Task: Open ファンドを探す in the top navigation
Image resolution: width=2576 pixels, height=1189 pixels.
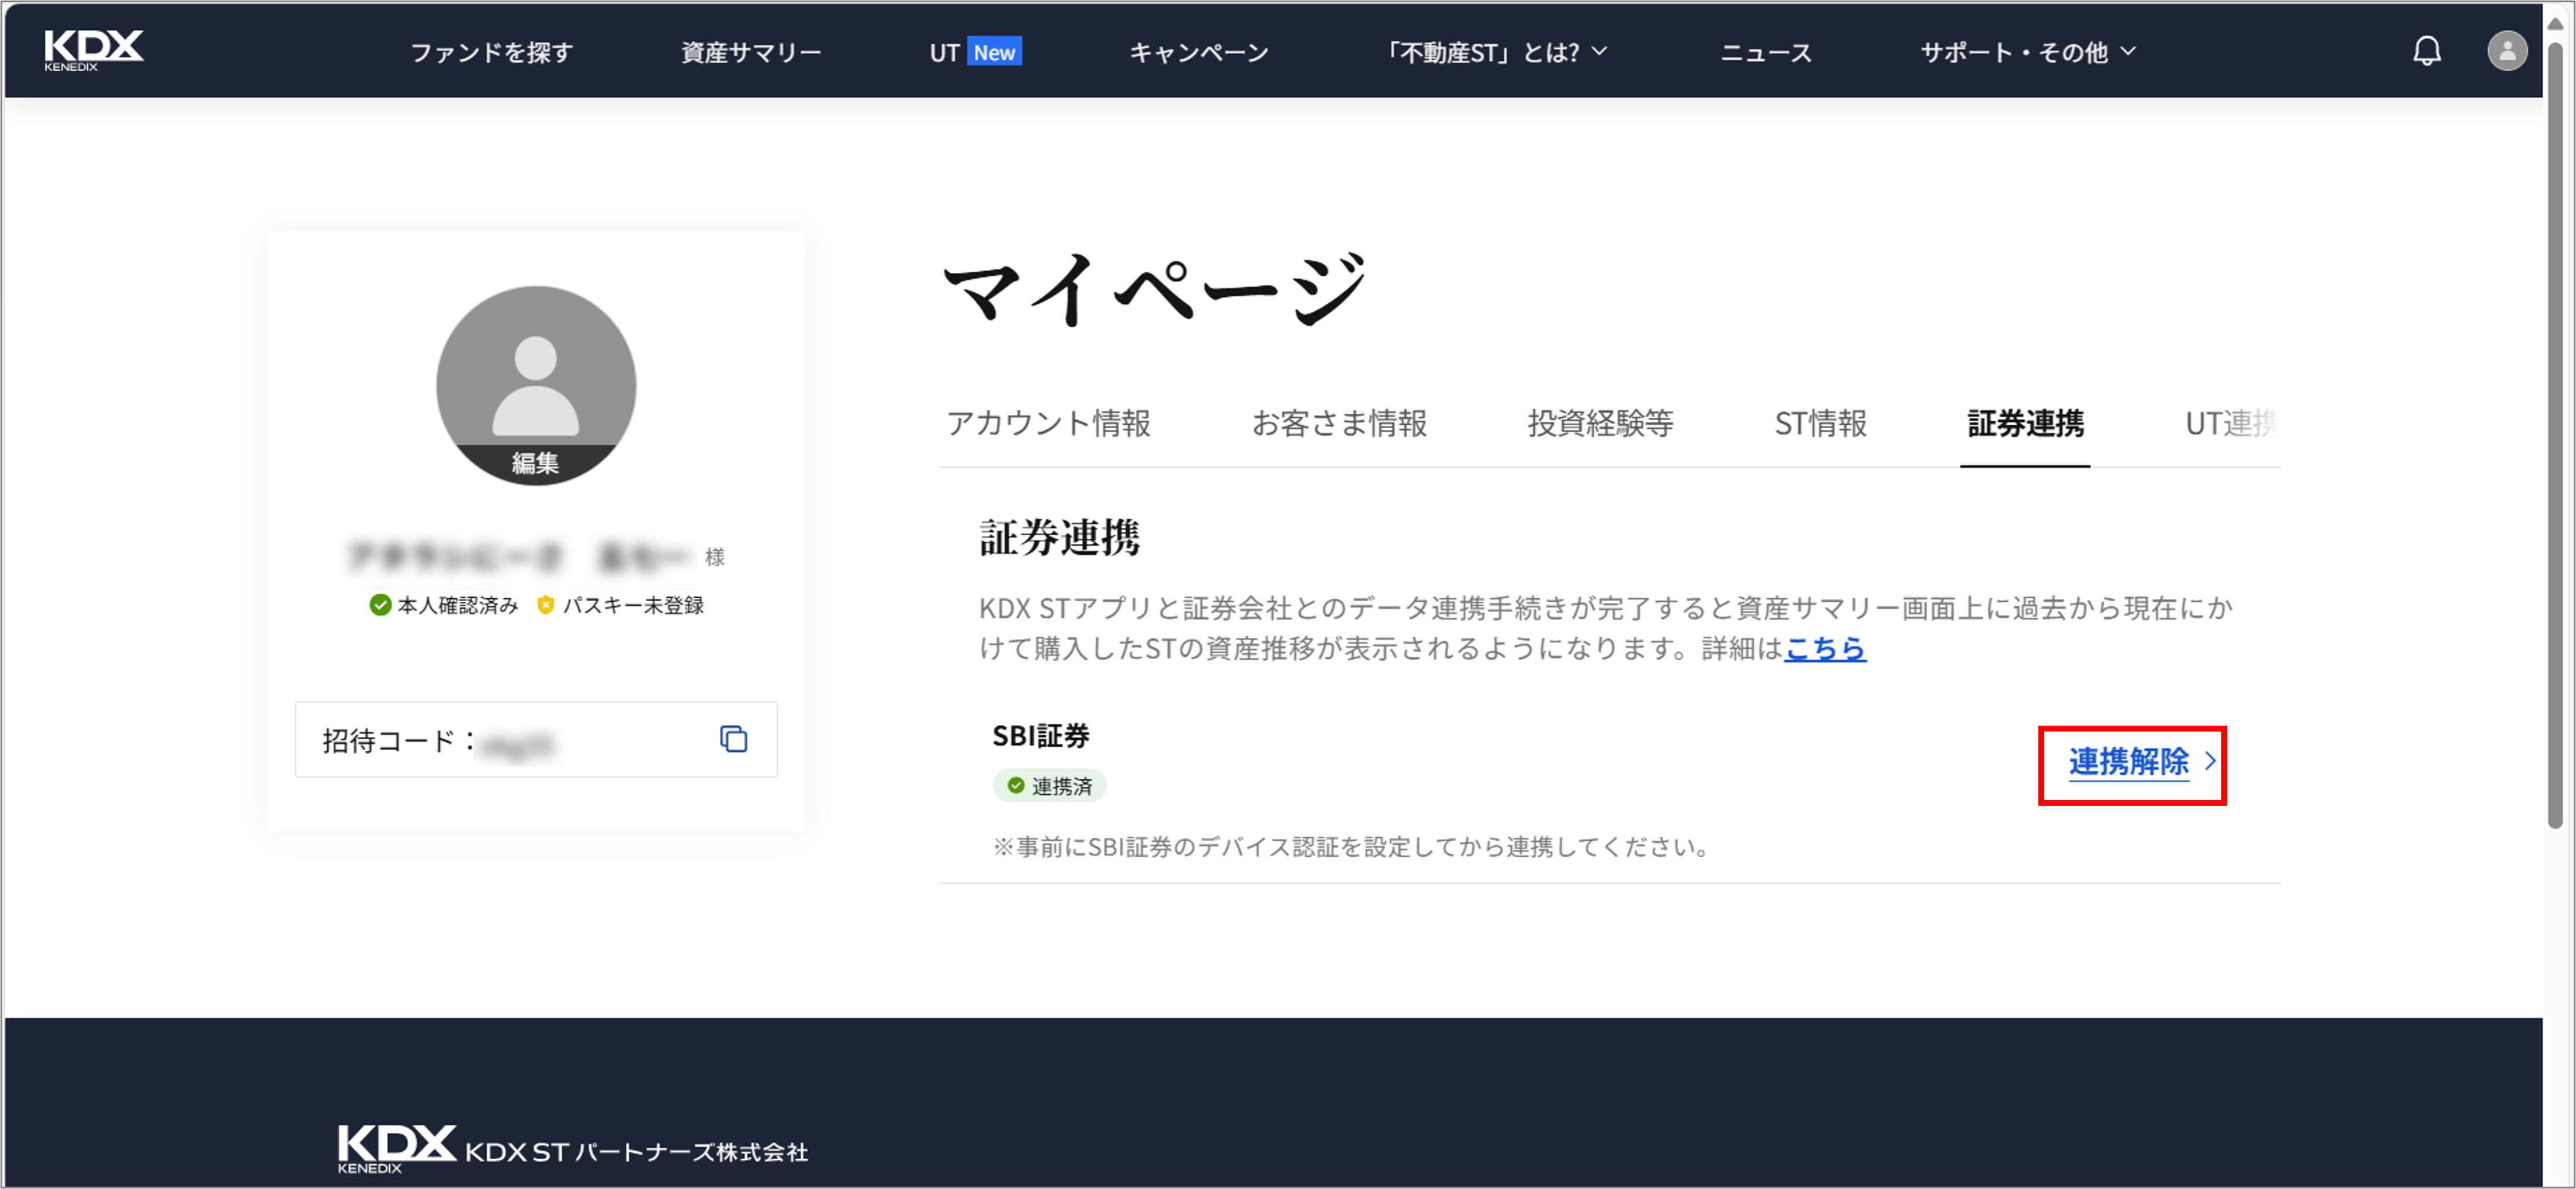Action: 491,52
